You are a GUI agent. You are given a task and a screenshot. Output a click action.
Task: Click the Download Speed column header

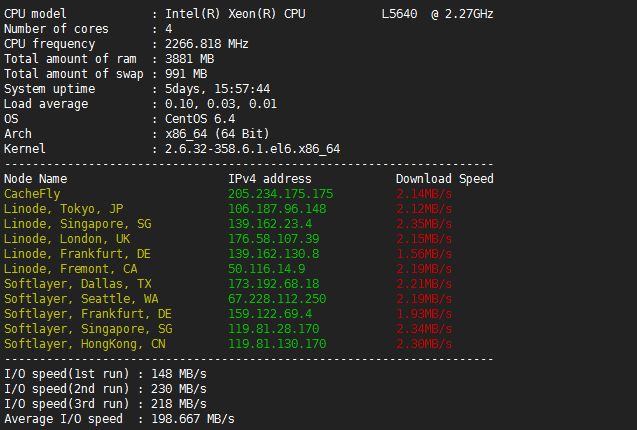pos(444,179)
